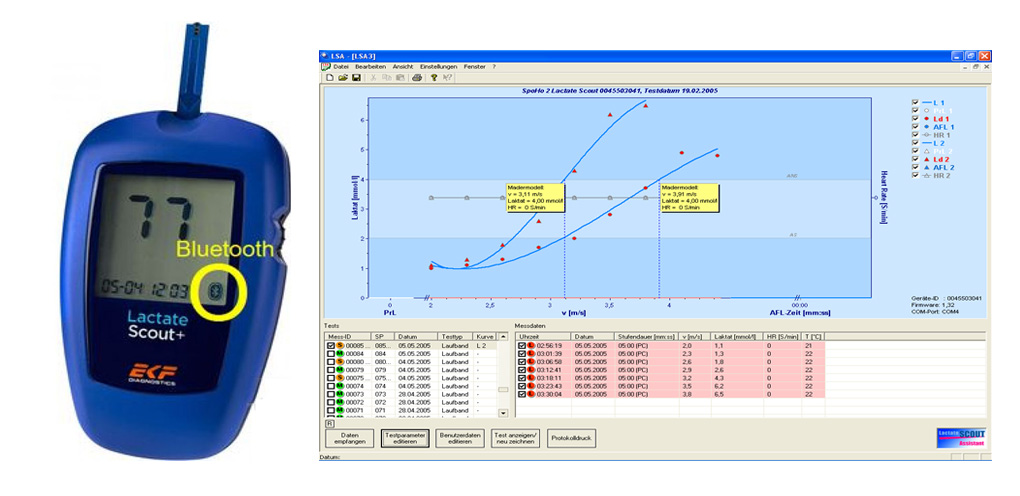Click measurement time 03:23:43

(550, 386)
